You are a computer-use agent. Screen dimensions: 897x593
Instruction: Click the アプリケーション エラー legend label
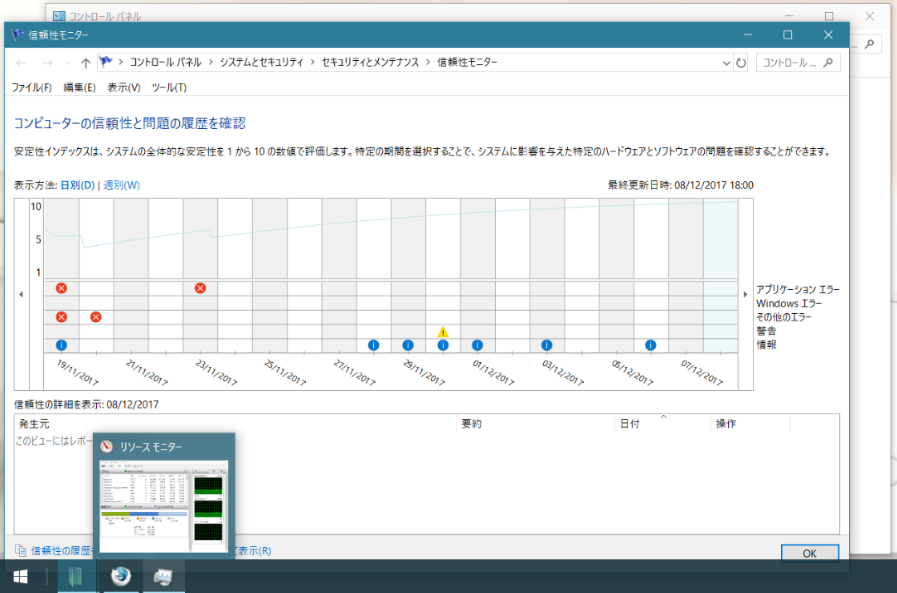(798, 289)
